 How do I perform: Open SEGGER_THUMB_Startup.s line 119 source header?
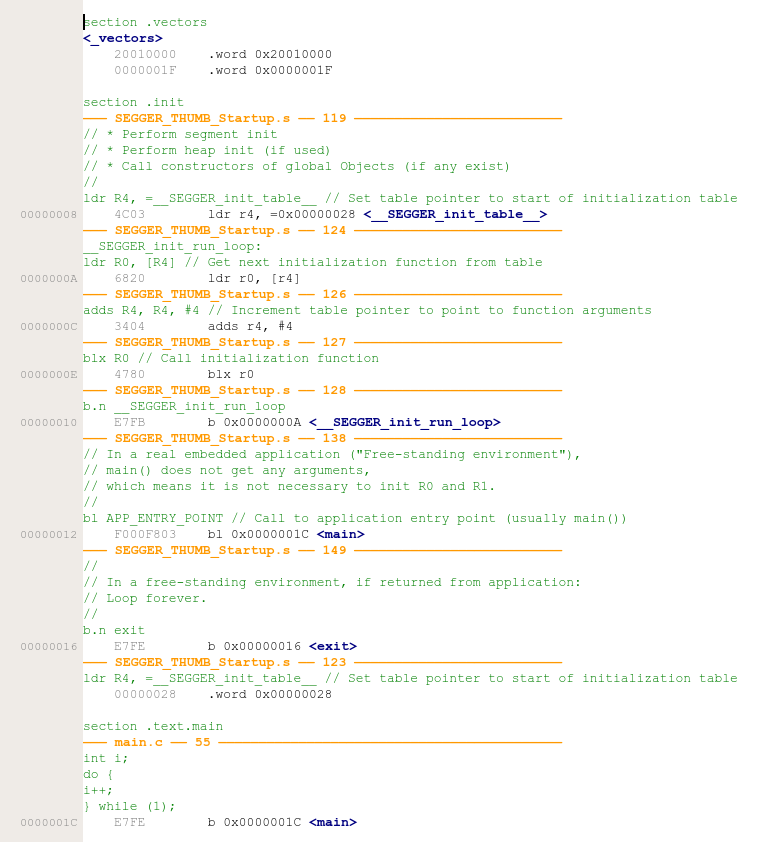[322, 119]
